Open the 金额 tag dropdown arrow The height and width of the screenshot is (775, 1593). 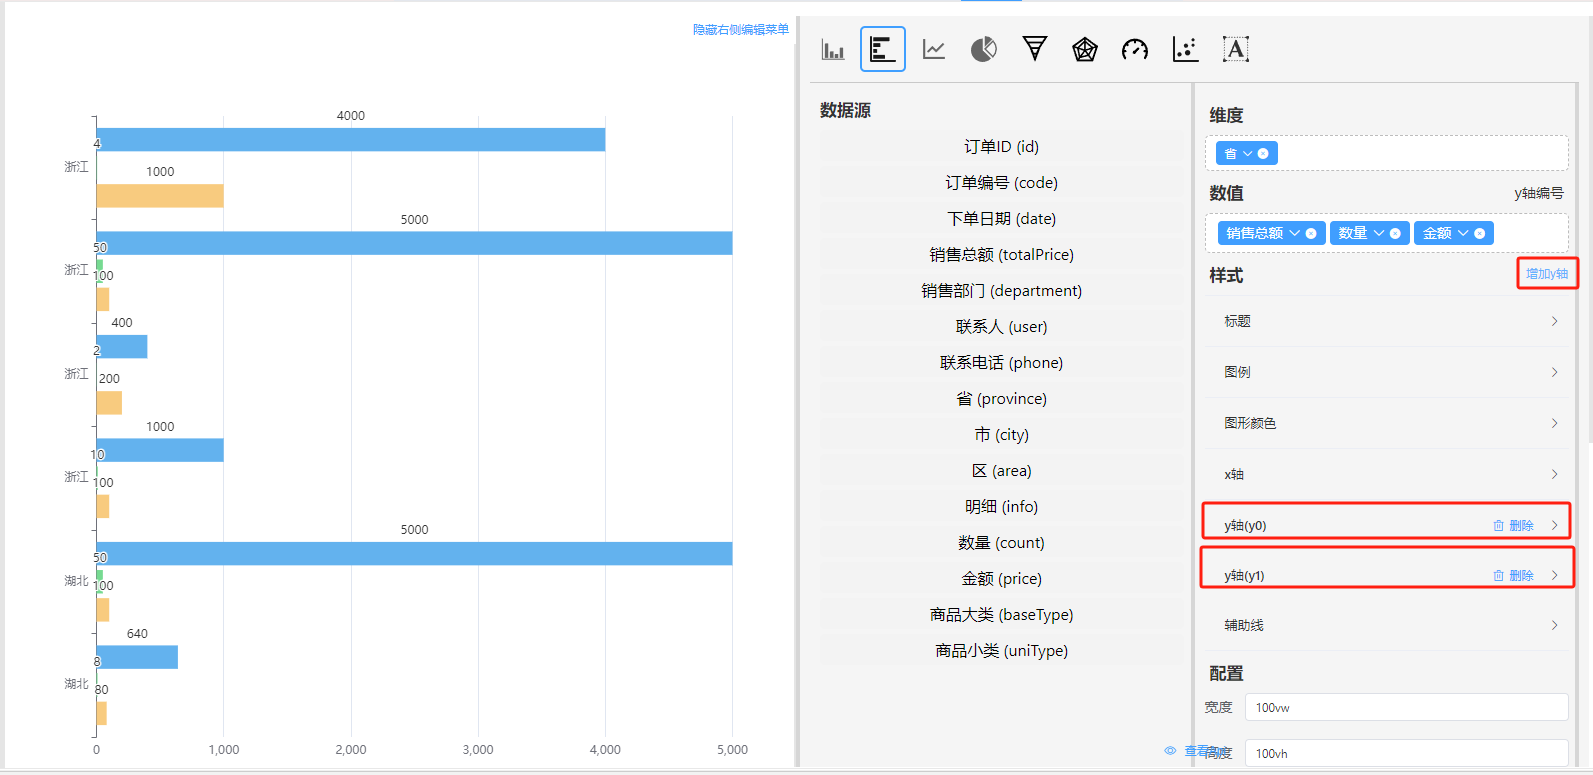coord(1463,233)
